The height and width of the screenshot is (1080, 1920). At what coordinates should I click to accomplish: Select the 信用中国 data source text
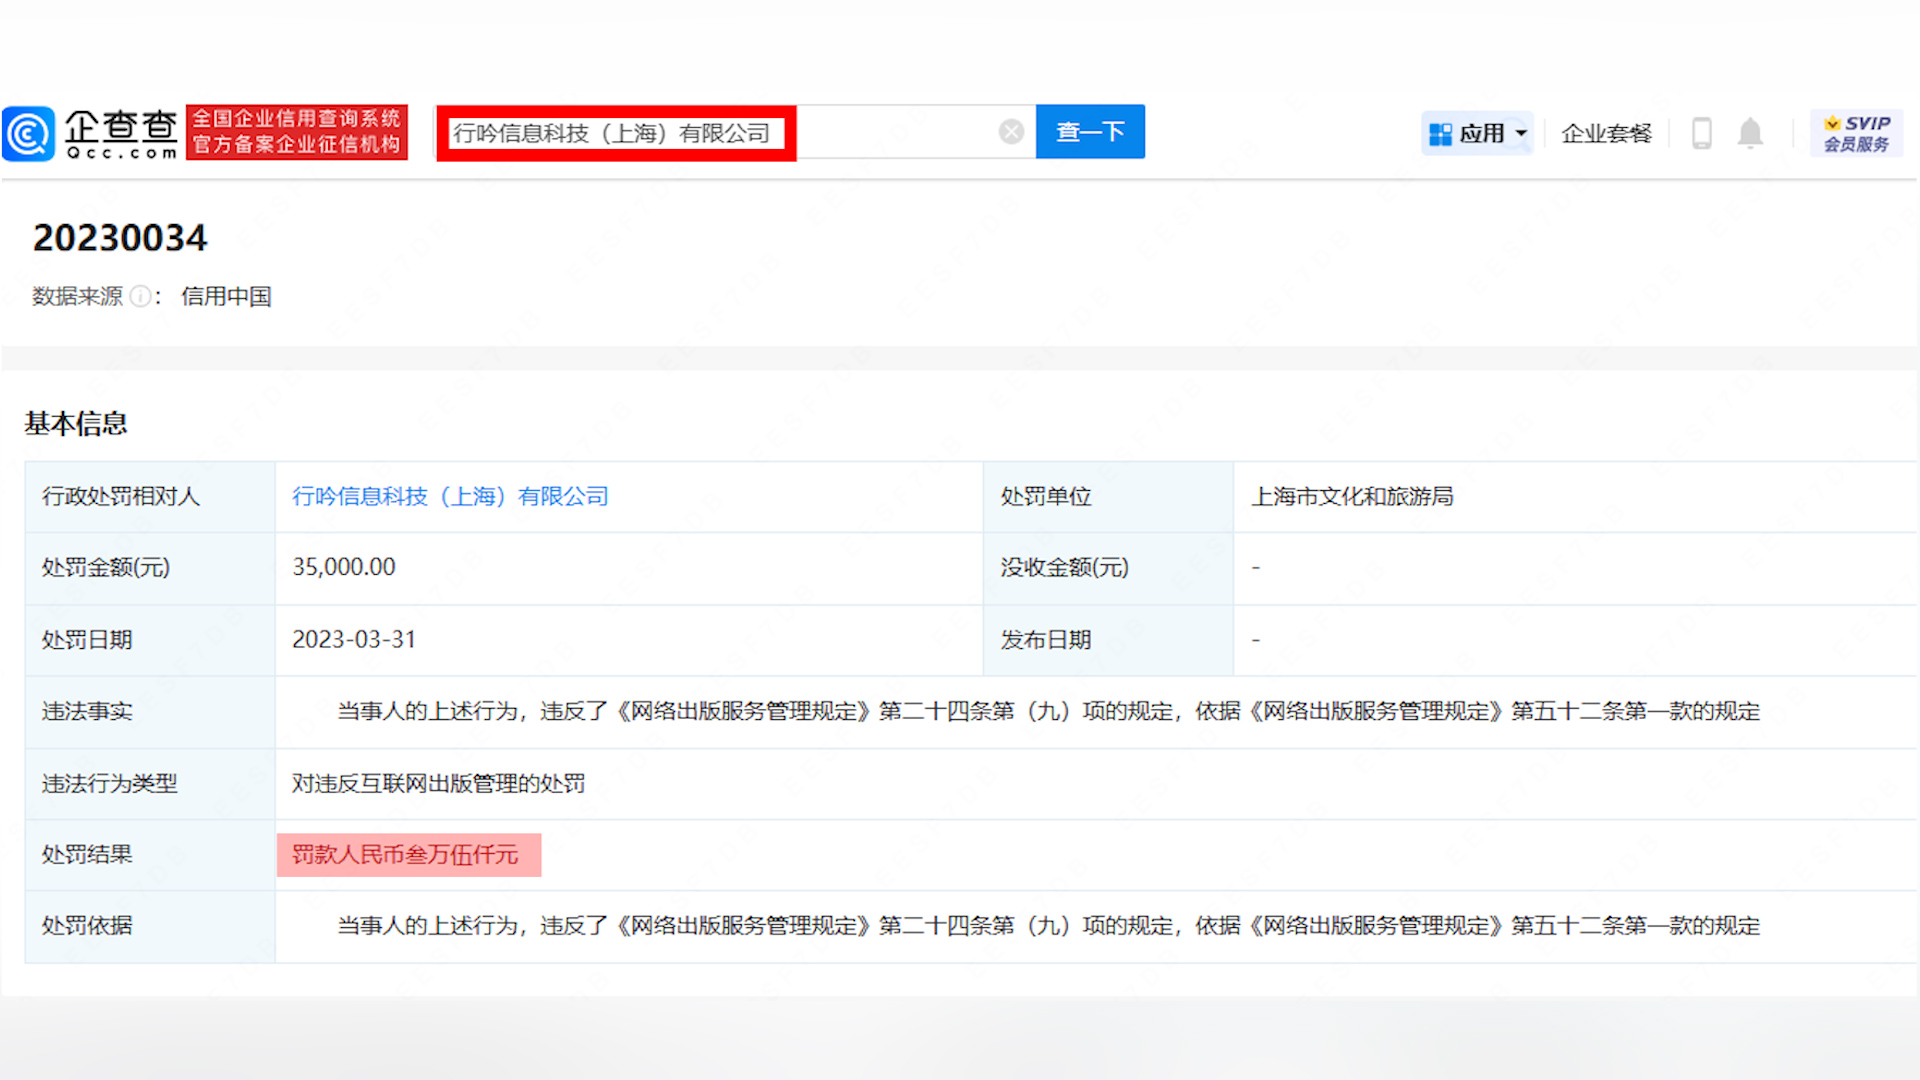pyautogui.click(x=226, y=297)
